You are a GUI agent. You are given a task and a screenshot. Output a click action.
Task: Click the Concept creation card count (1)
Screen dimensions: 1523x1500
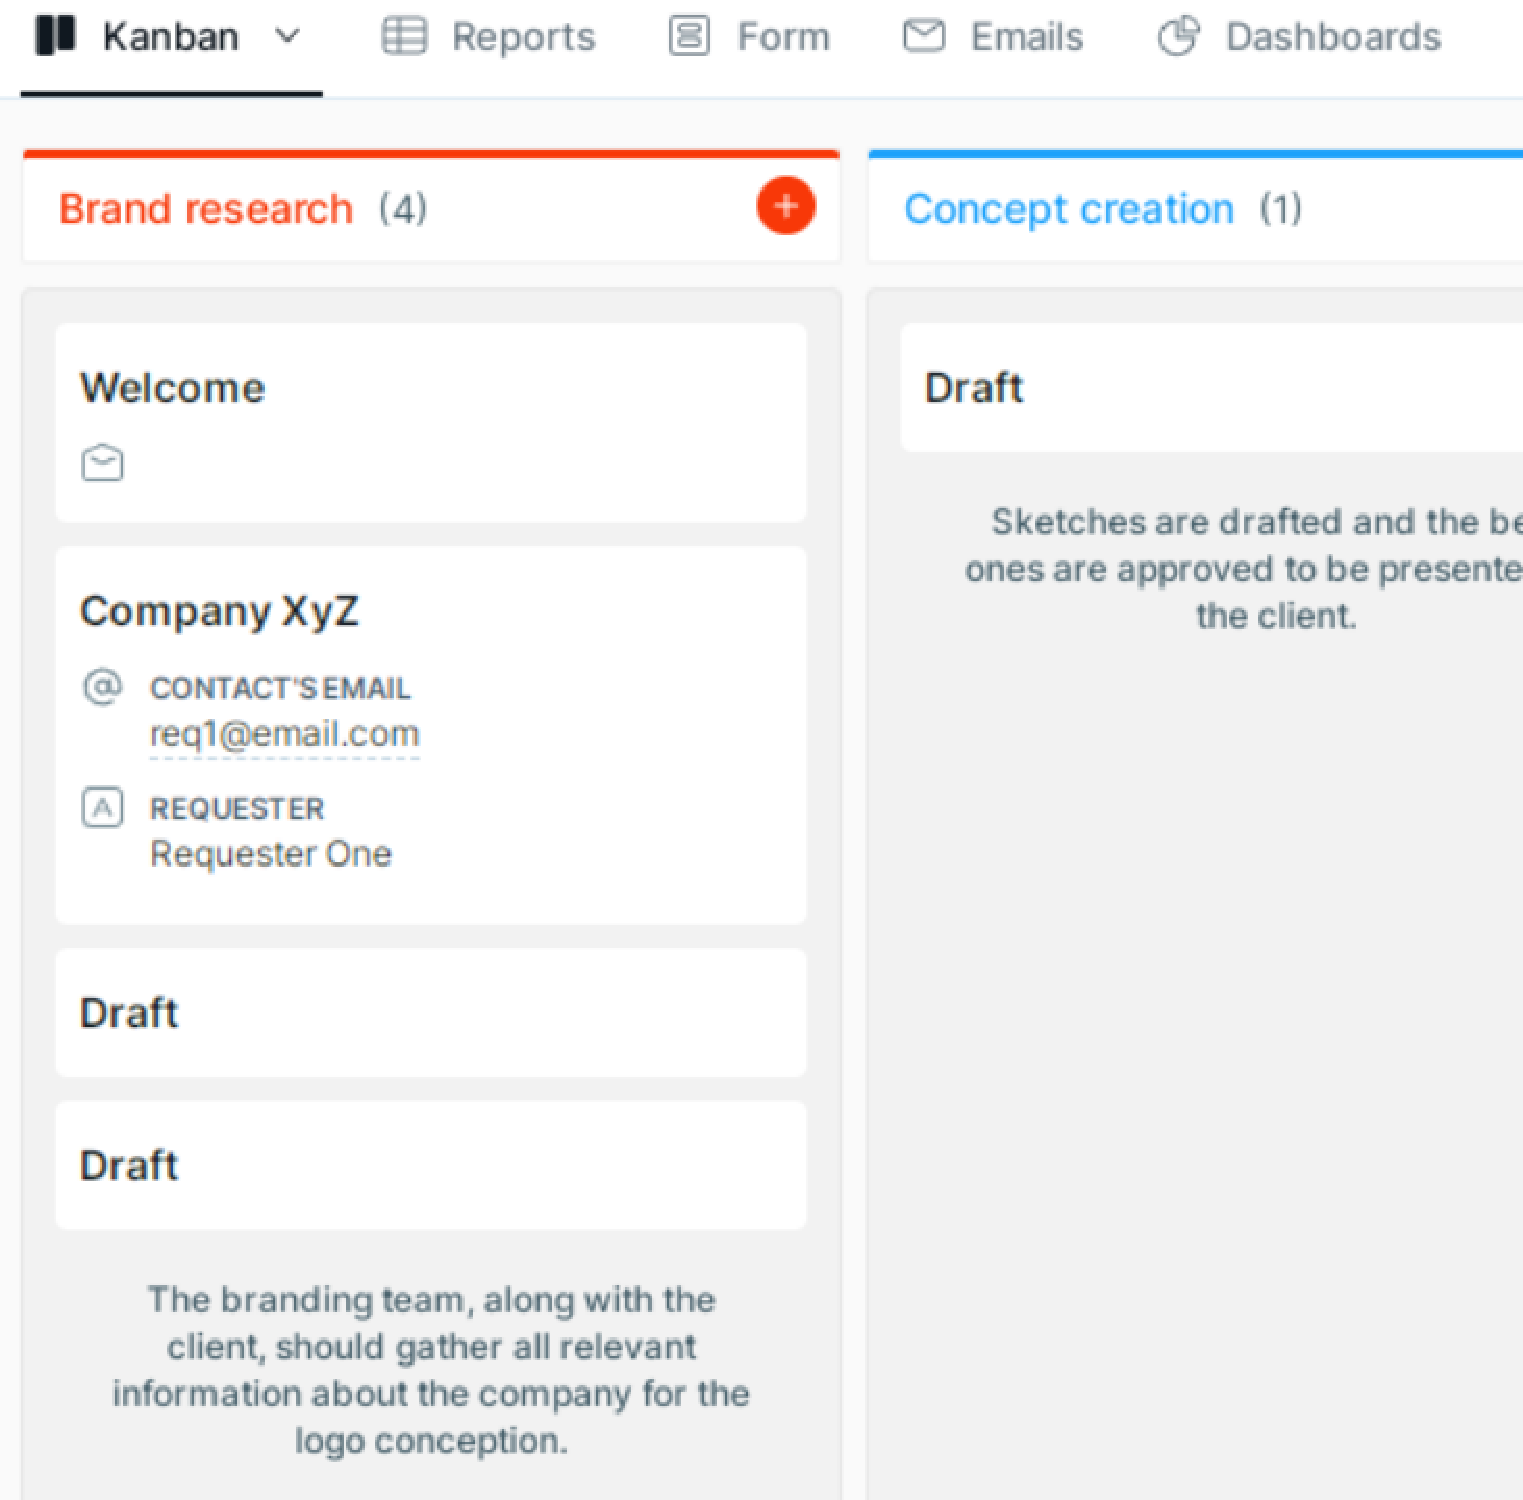pos(1281,209)
